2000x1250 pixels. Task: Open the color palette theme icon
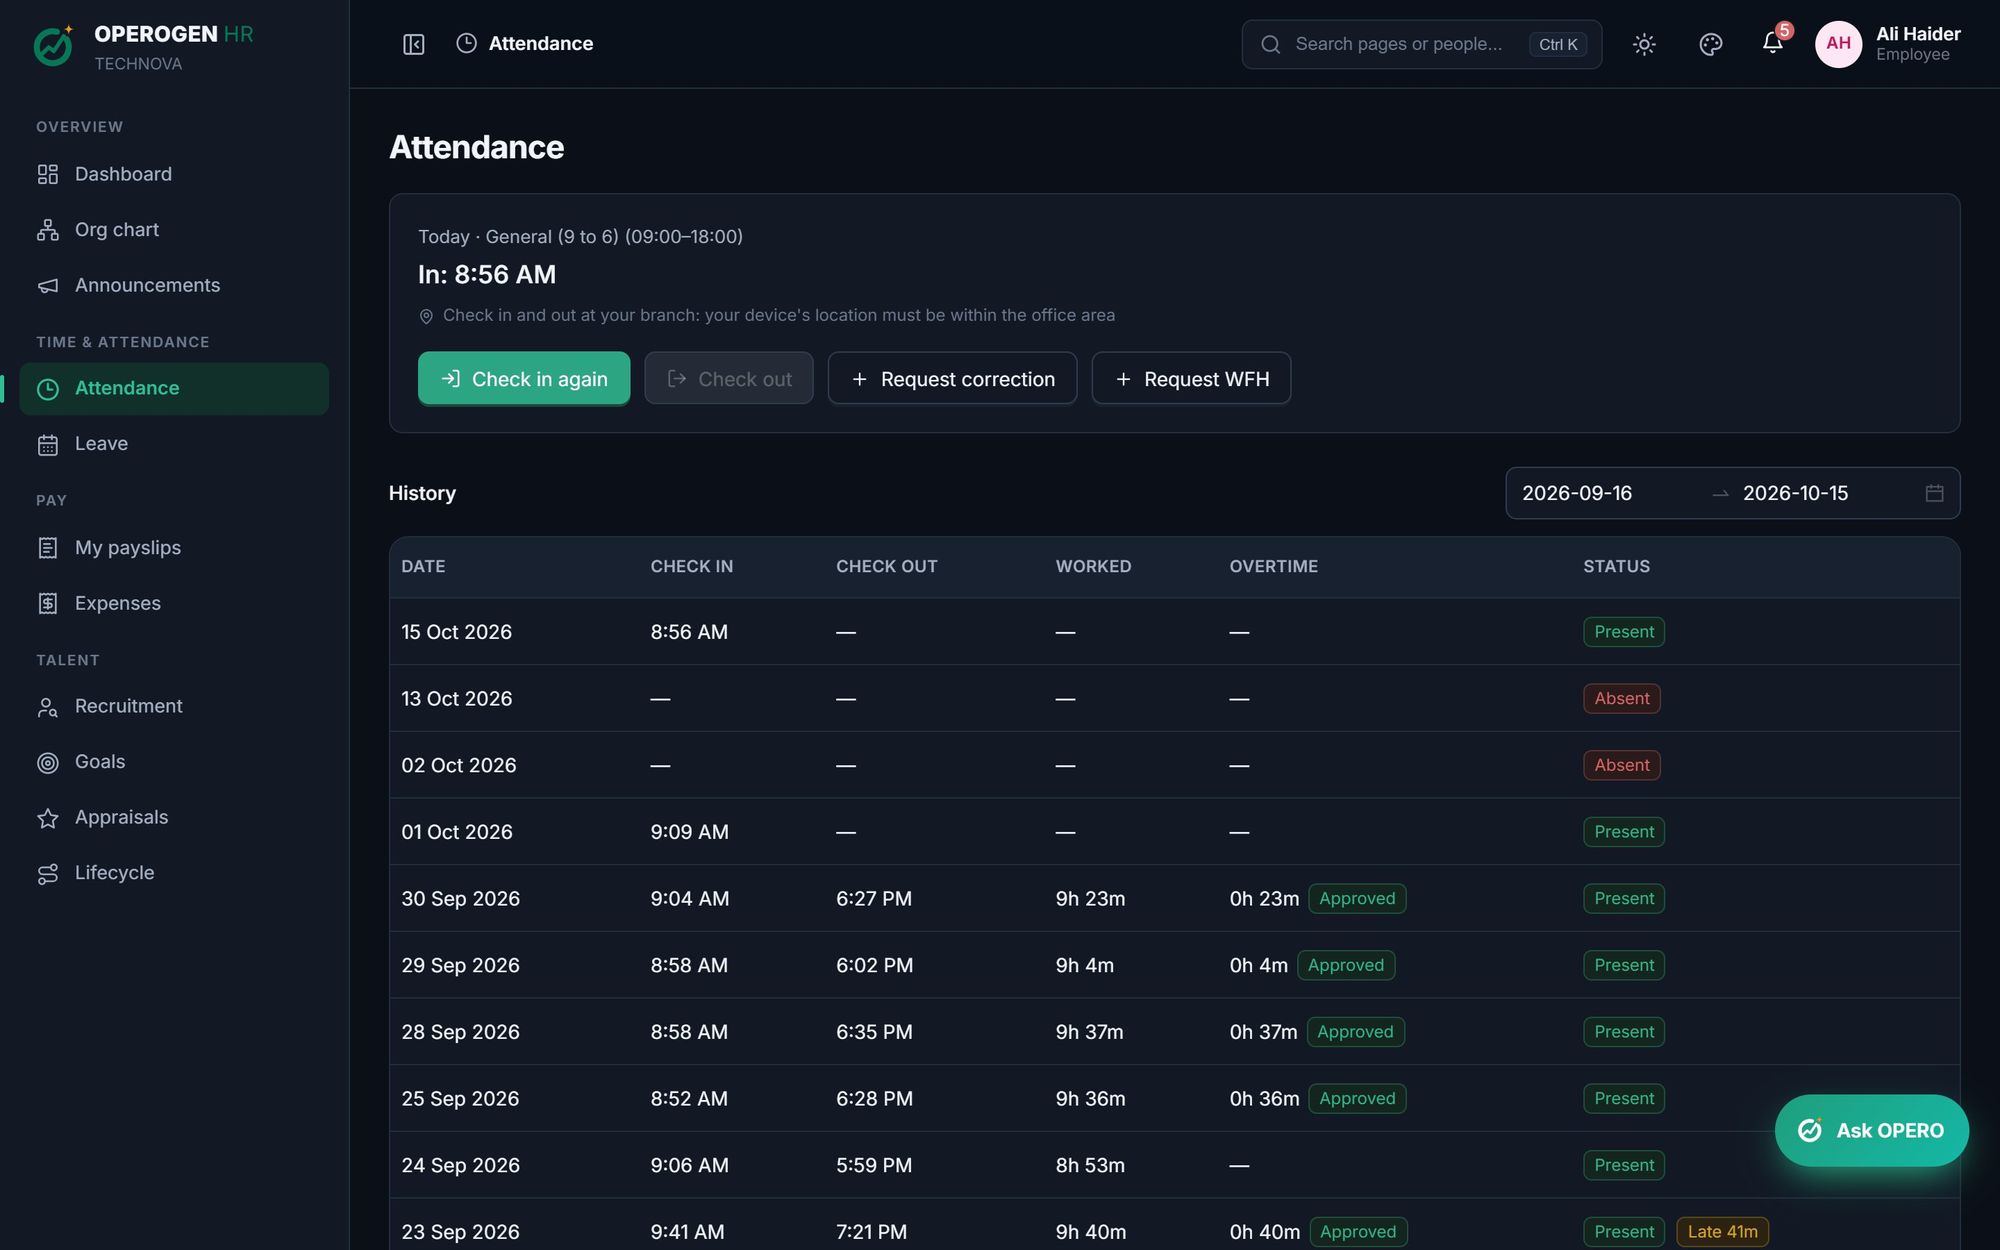pyautogui.click(x=1711, y=44)
